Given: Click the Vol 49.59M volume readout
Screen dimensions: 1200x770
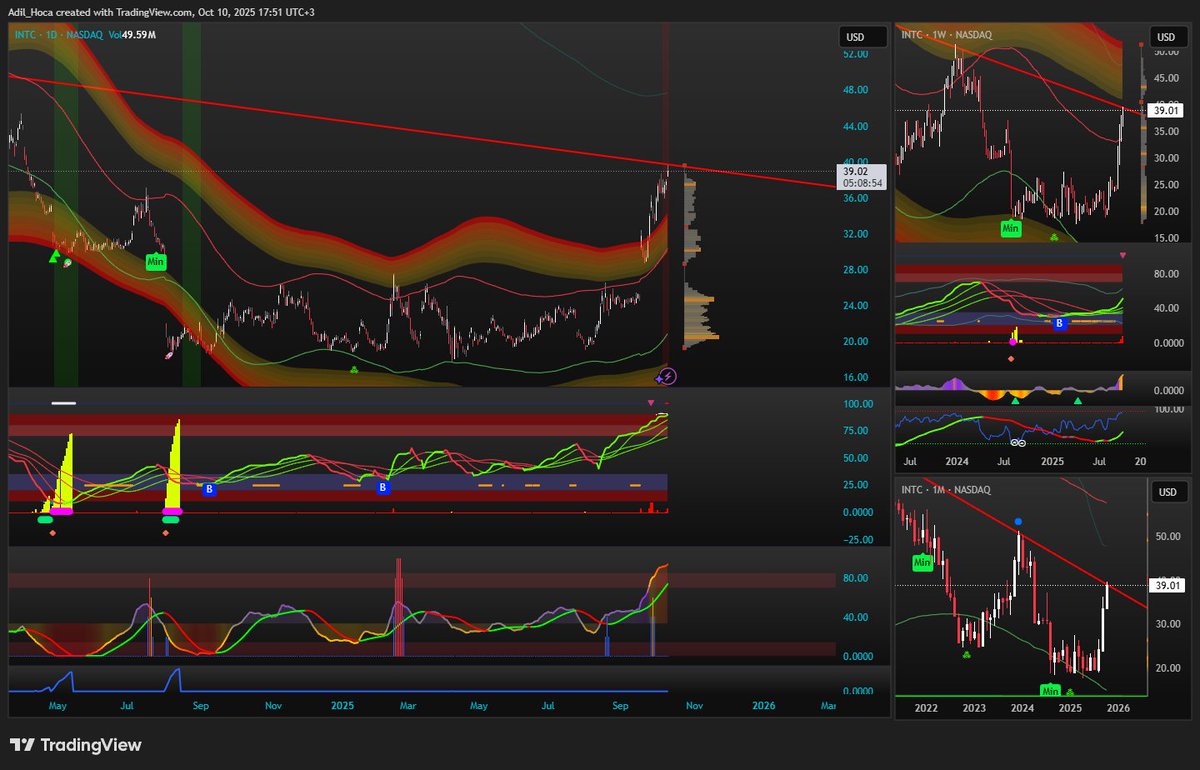Looking at the screenshot, I should [x=134, y=34].
